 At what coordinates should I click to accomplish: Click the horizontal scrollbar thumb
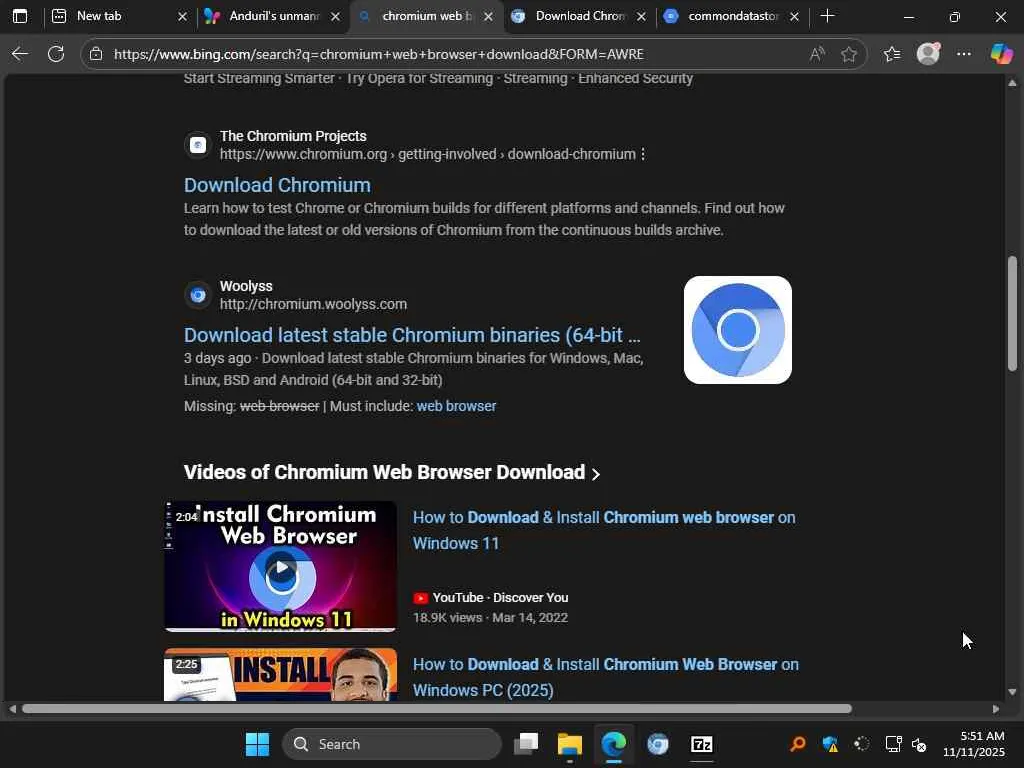pos(436,709)
